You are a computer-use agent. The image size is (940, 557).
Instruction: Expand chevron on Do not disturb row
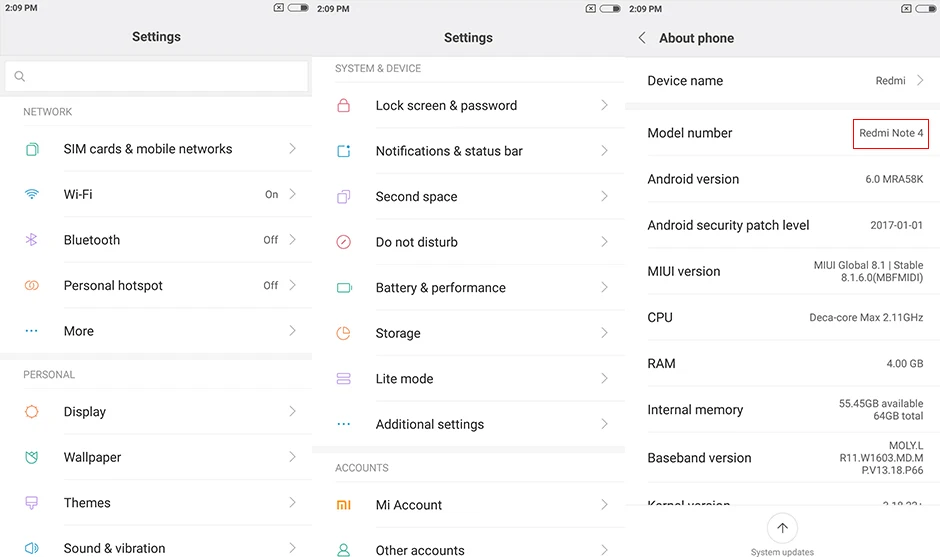[604, 242]
